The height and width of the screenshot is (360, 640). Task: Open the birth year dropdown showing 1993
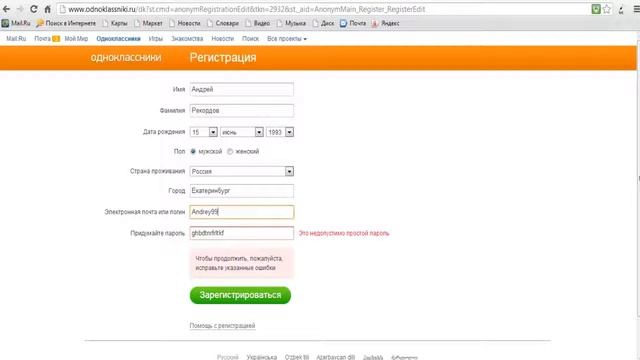(x=280, y=132)
